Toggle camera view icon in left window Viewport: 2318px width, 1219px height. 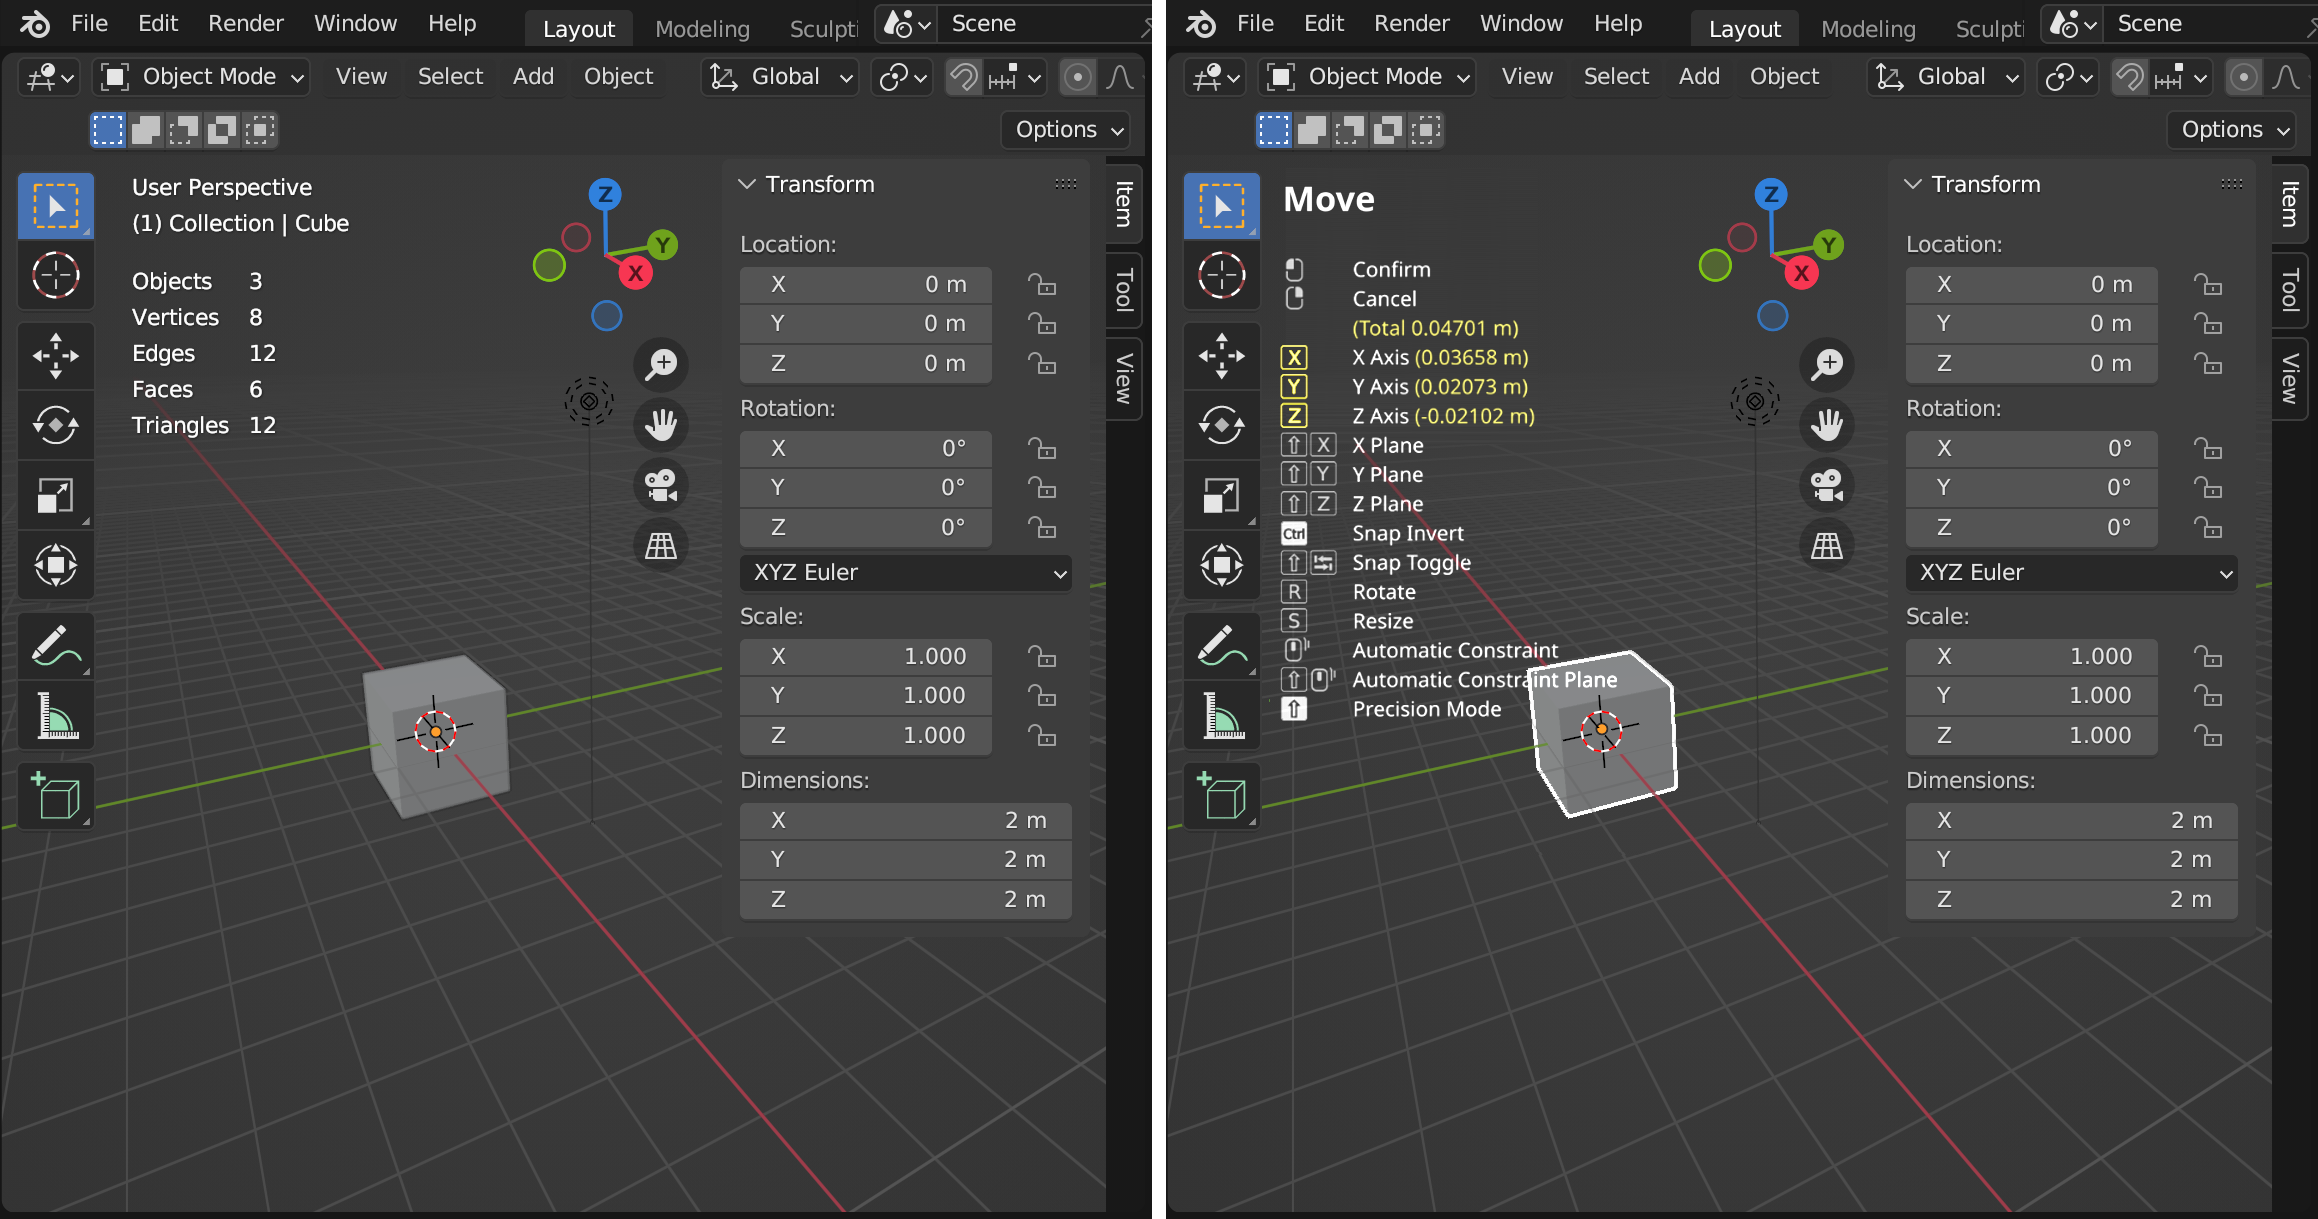click(661, 485)
